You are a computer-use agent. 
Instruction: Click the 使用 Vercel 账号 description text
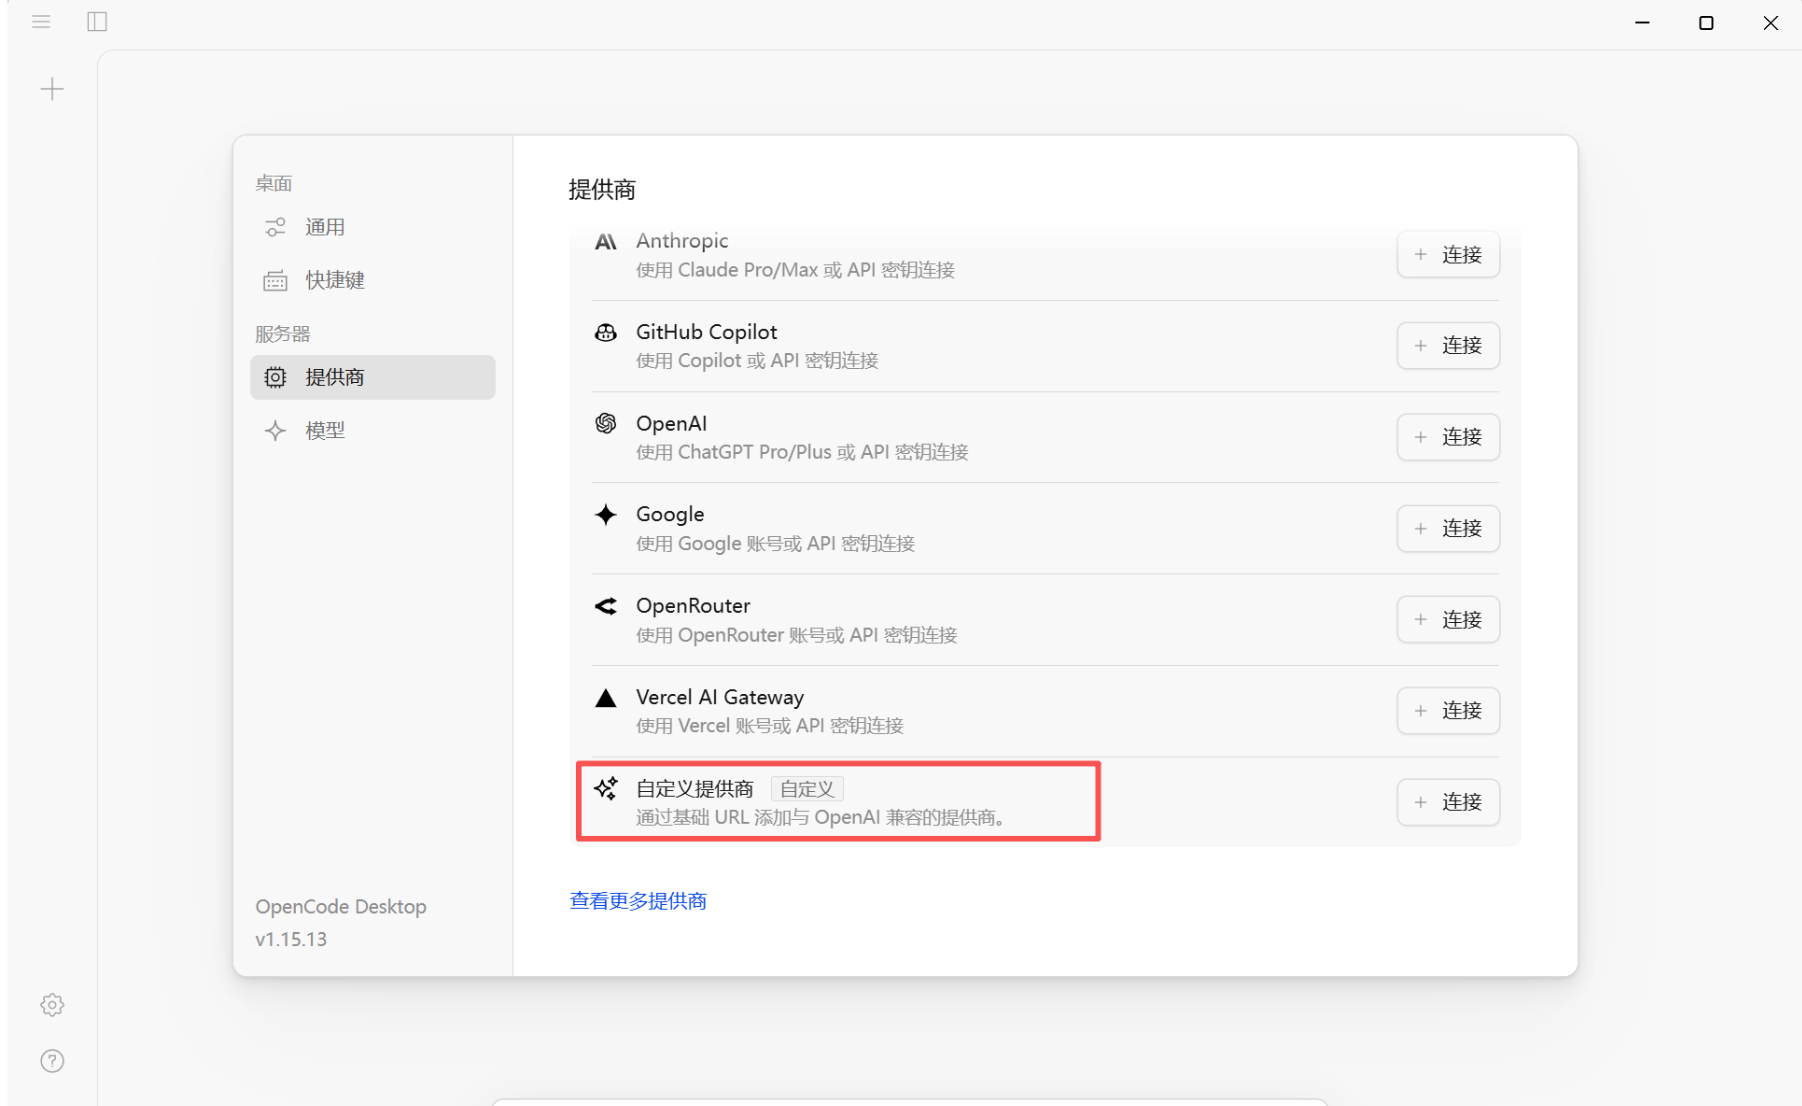click(x=770, y=726)
